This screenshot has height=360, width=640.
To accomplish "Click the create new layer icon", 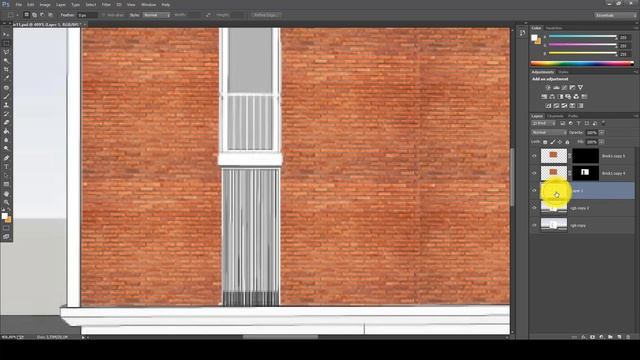I will pyautogui.click(x=619, y=337).
